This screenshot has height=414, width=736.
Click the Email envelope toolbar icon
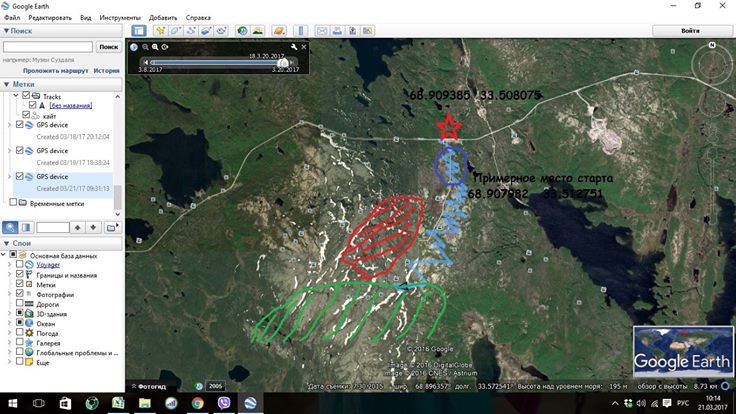point(322,31)
